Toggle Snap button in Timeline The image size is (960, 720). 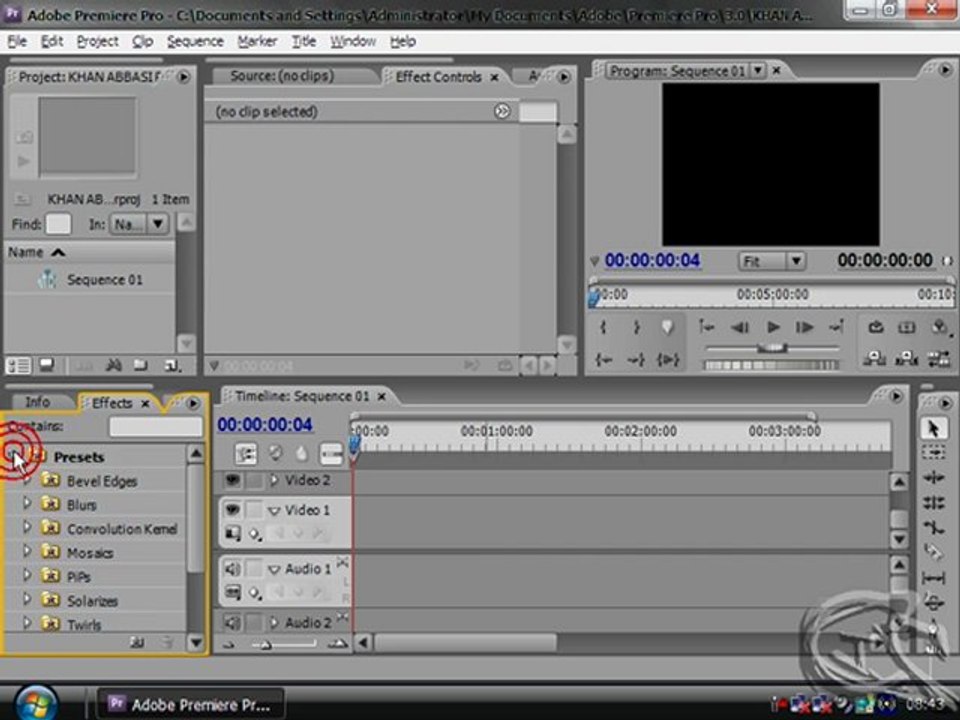click(246, 454)
